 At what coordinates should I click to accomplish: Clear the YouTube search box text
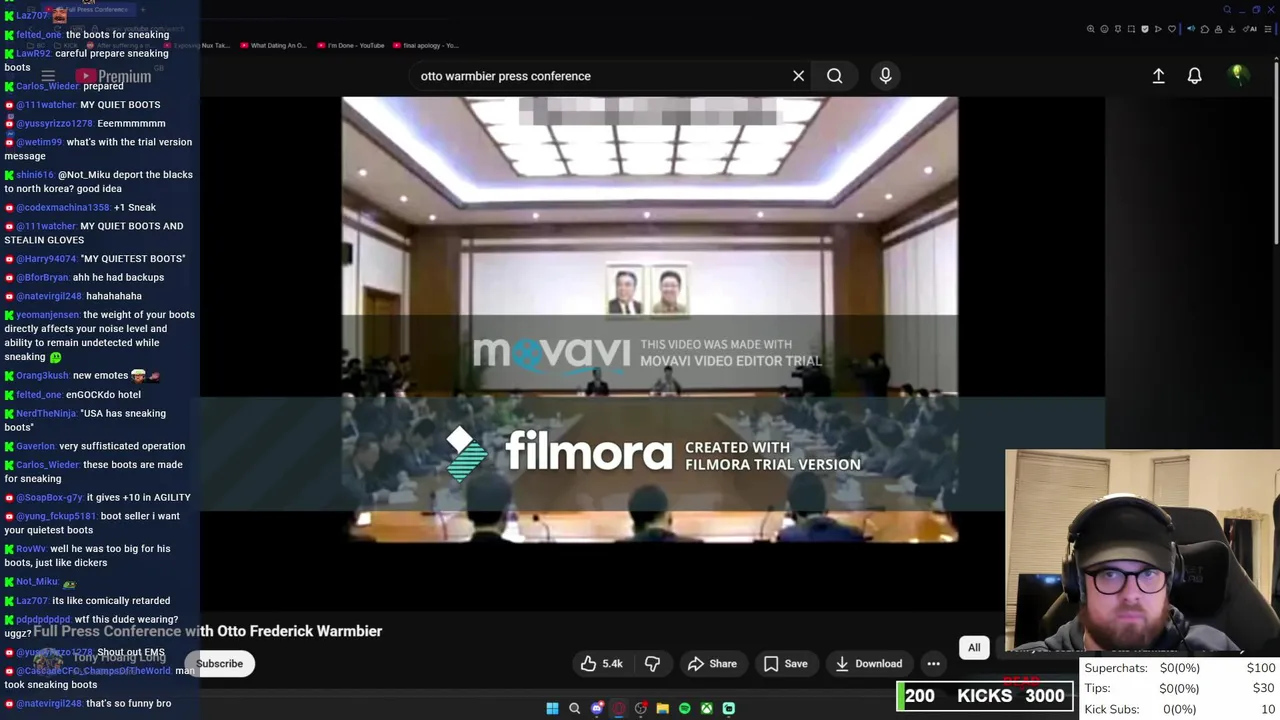coord(798,76)
